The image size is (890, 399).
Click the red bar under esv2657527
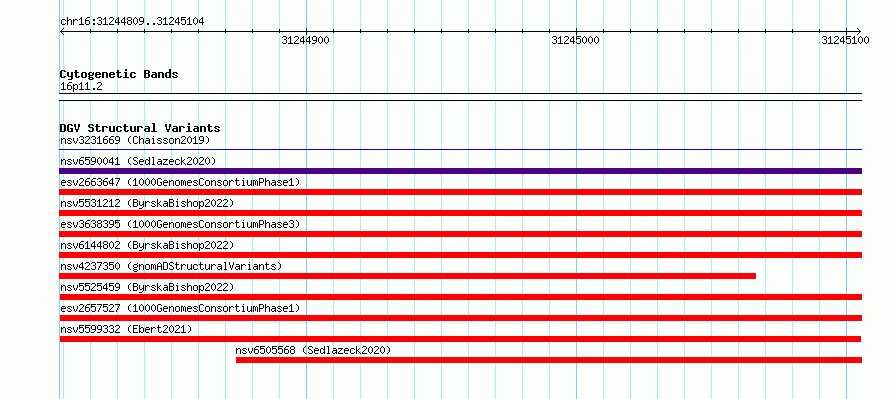(460, 318)
